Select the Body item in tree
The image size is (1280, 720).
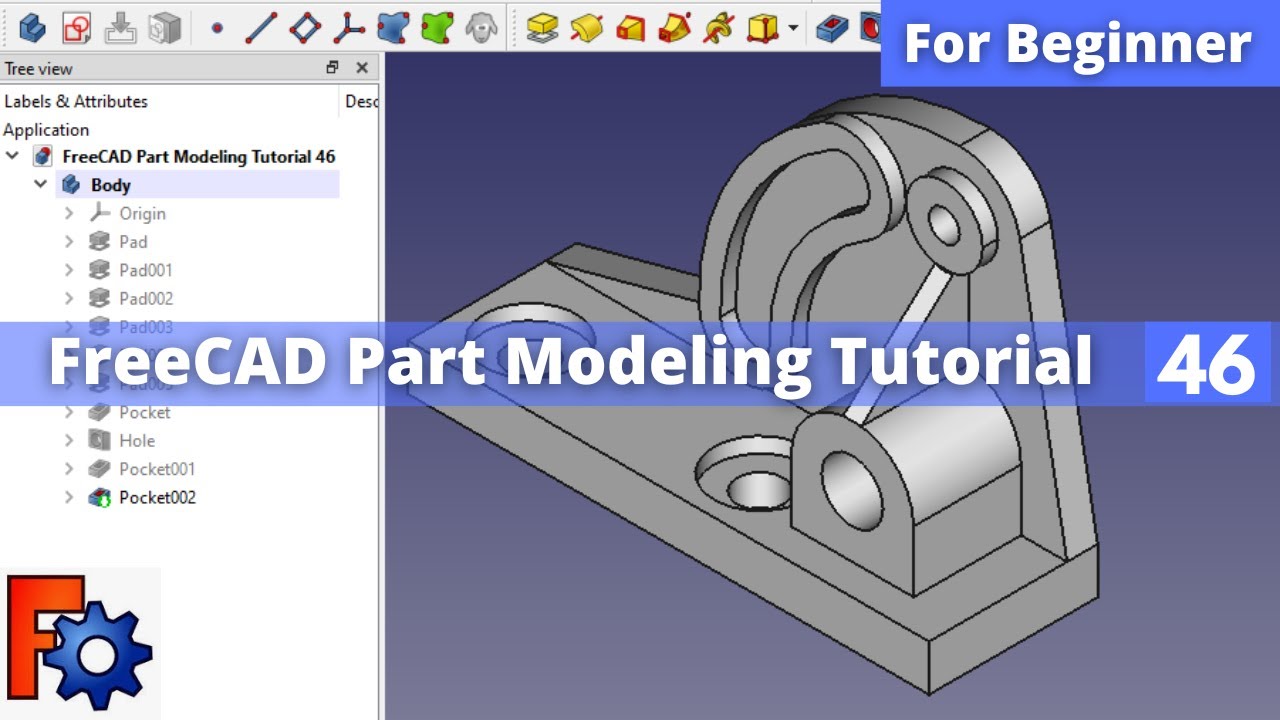pyautogui.click(x=110, y=185)
